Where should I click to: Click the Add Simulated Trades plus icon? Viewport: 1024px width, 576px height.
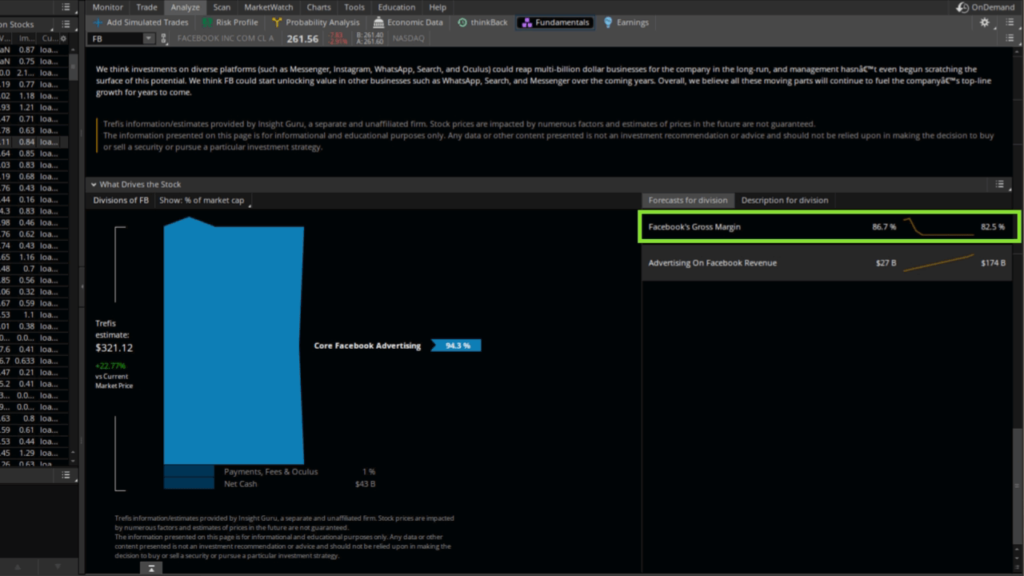[98, 22]
